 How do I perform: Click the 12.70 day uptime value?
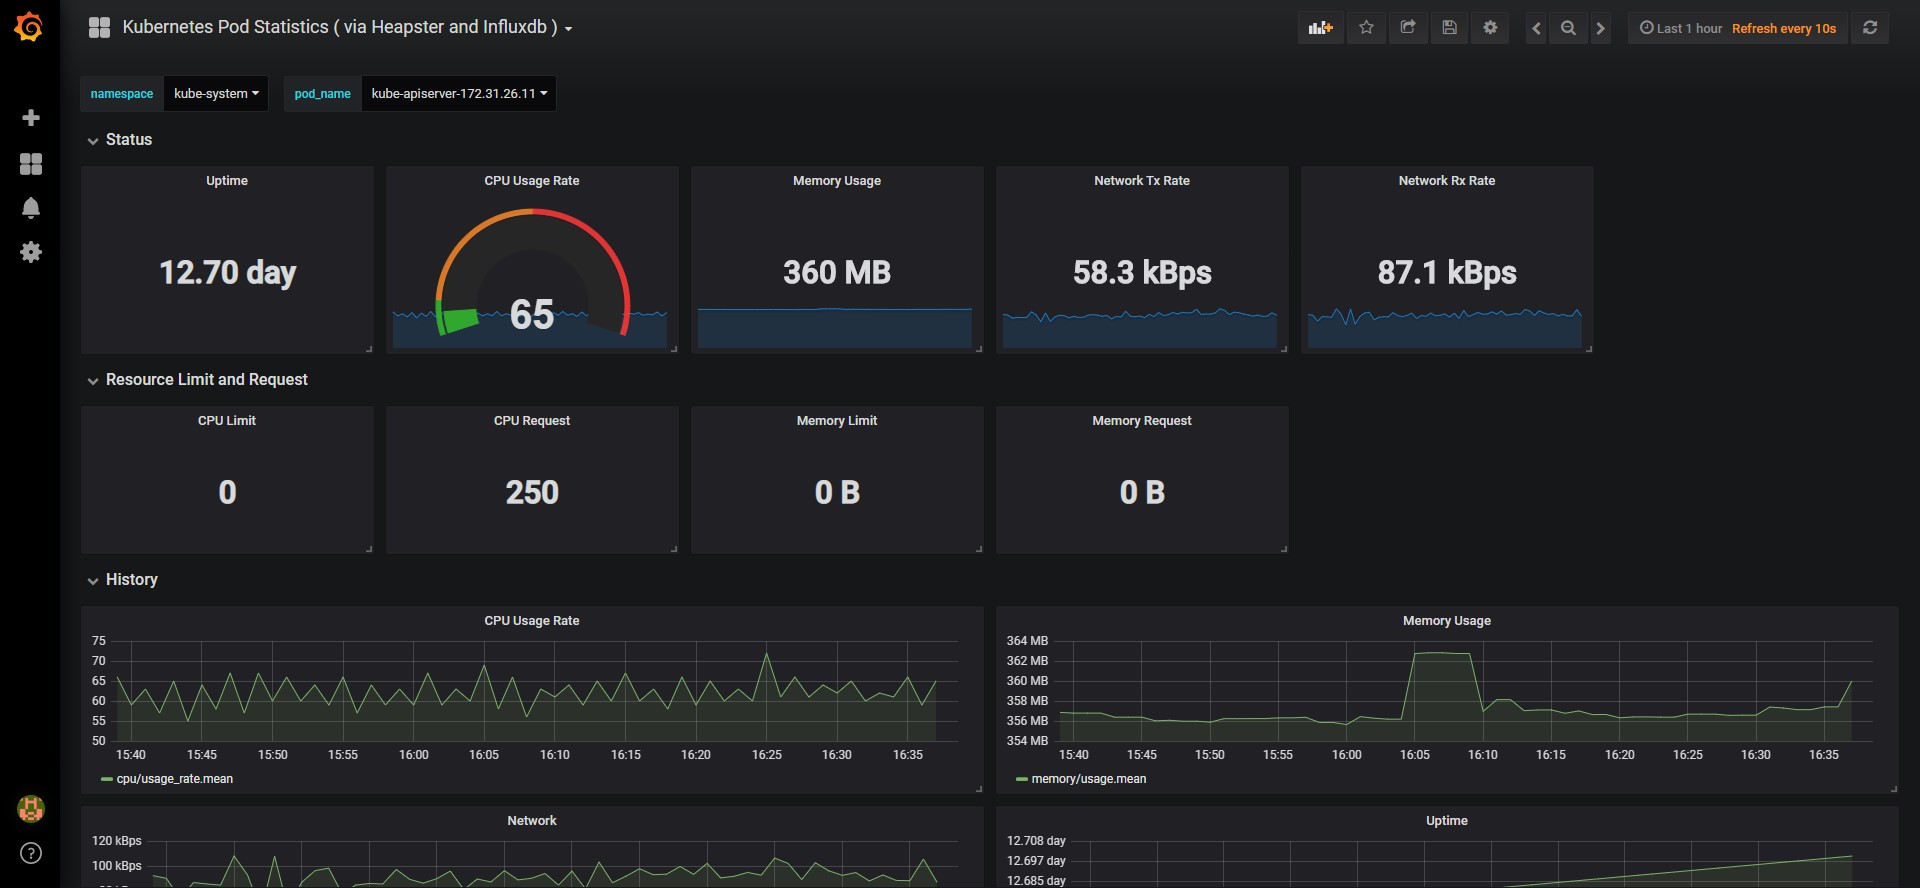coord(228,273)
